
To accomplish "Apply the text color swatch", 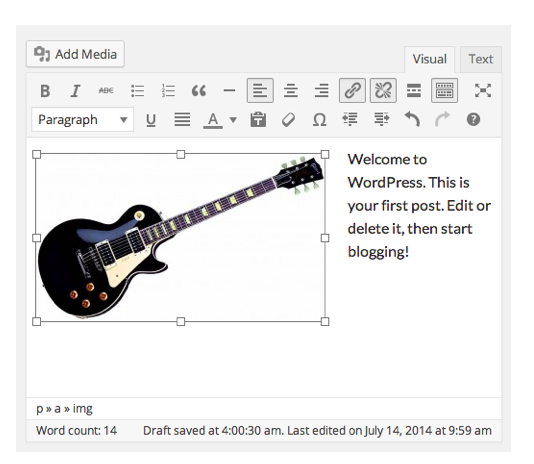I will pyautogui.click(x=213, y=120).
